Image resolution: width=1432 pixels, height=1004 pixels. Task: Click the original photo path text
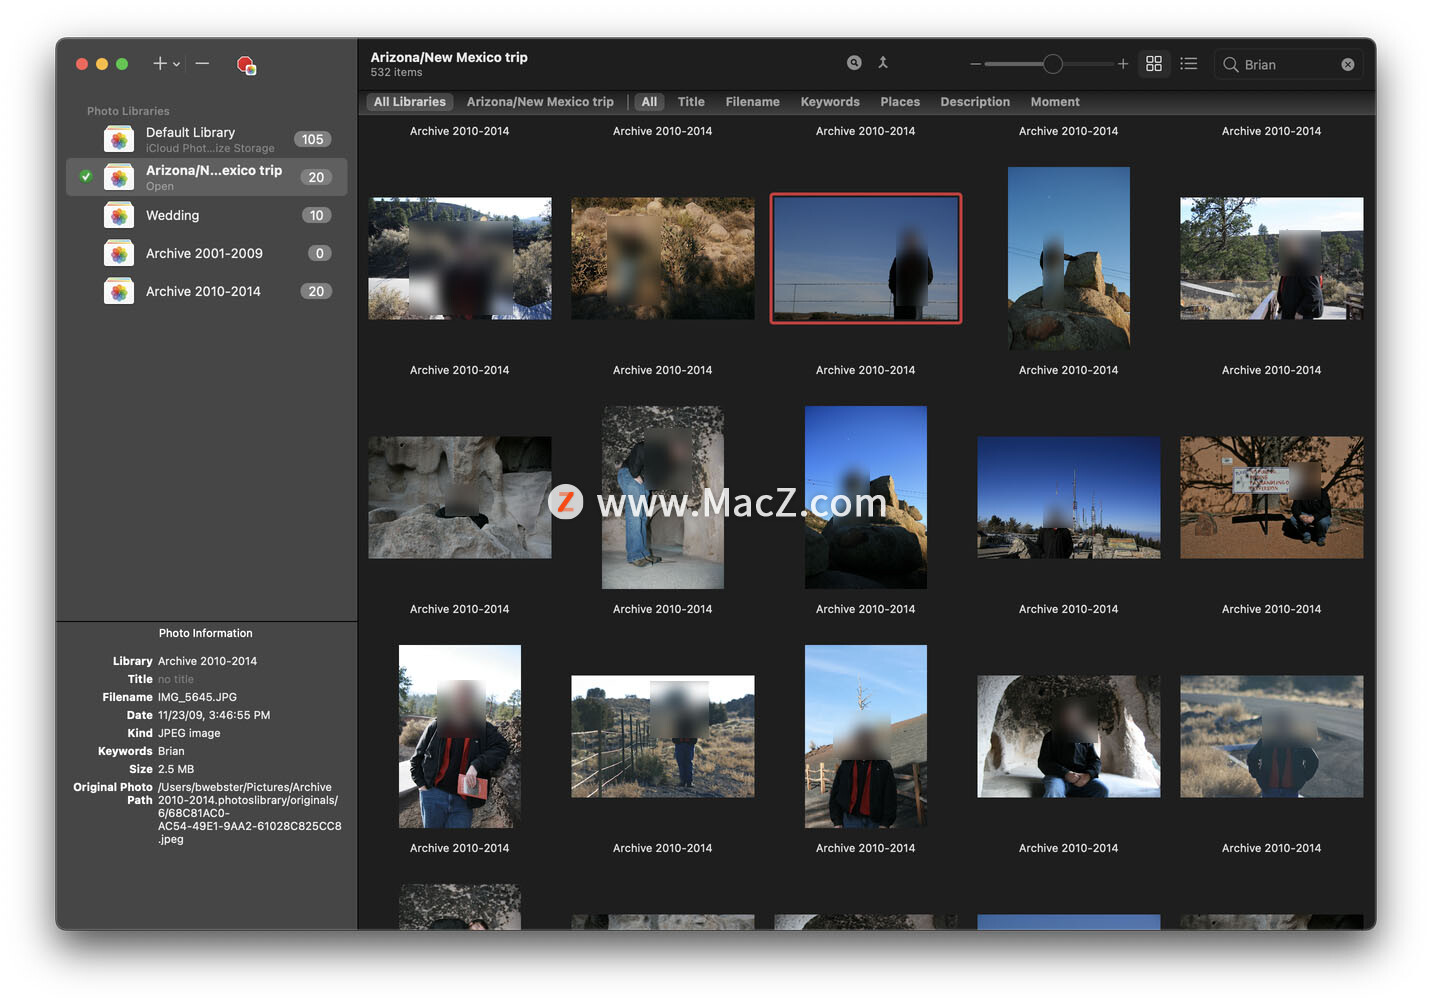250,813
